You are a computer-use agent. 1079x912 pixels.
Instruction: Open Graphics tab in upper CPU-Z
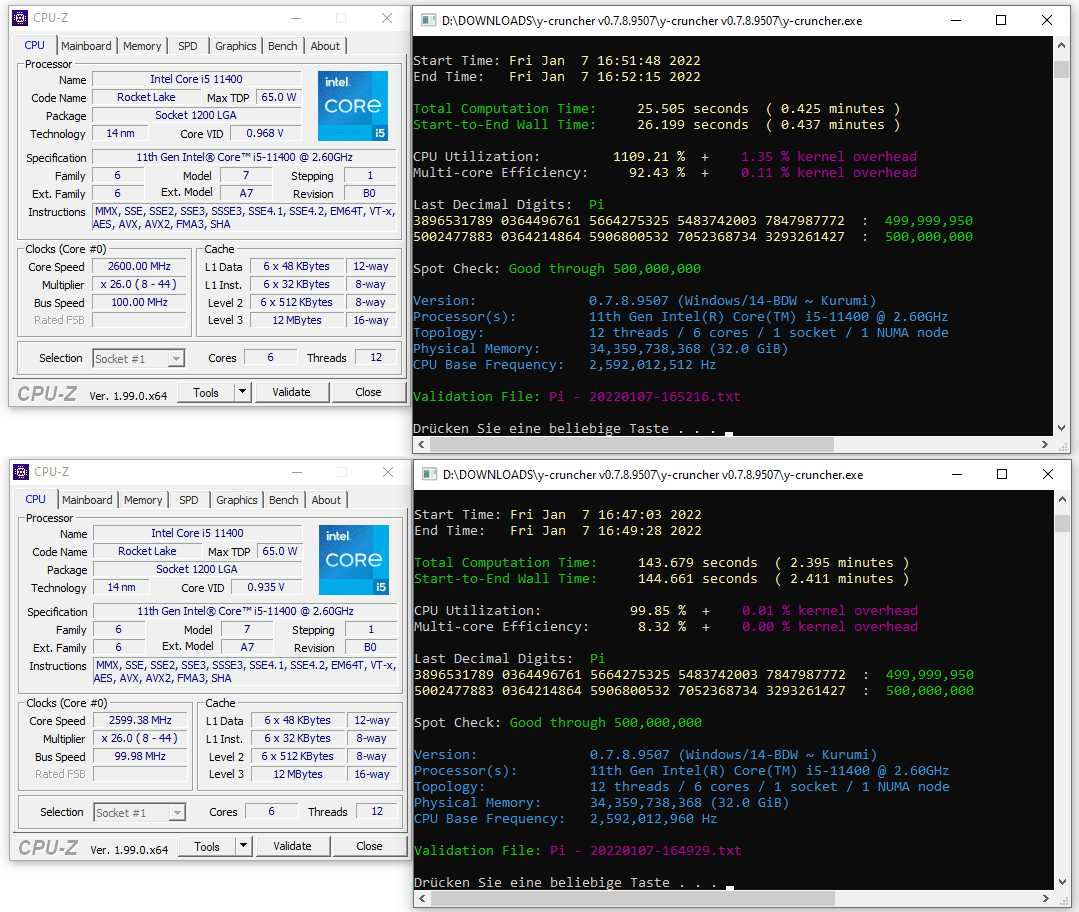235,46
